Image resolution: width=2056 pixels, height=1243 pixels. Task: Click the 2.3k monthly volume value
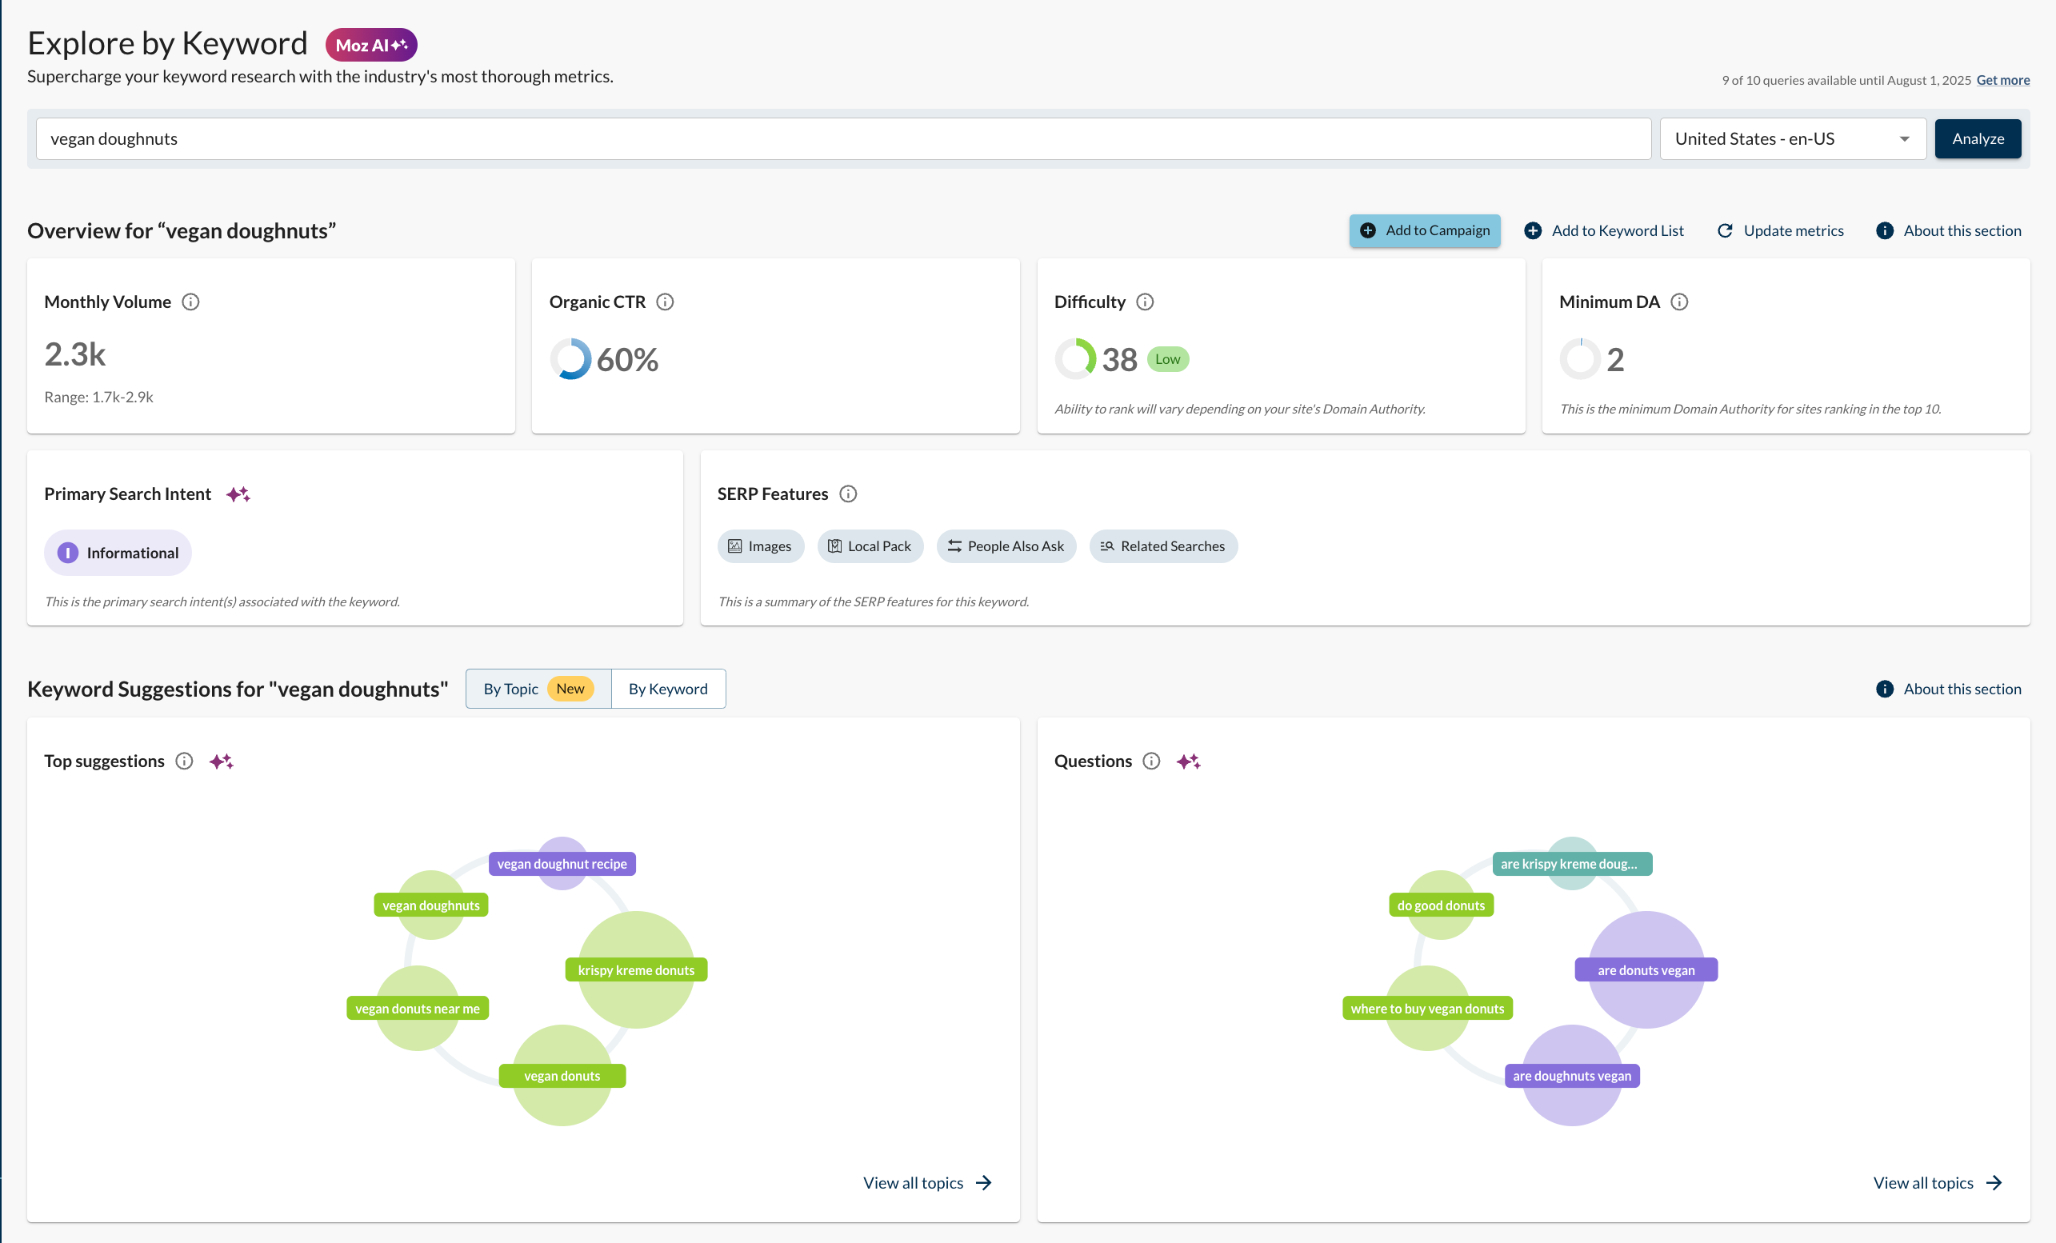75,355
